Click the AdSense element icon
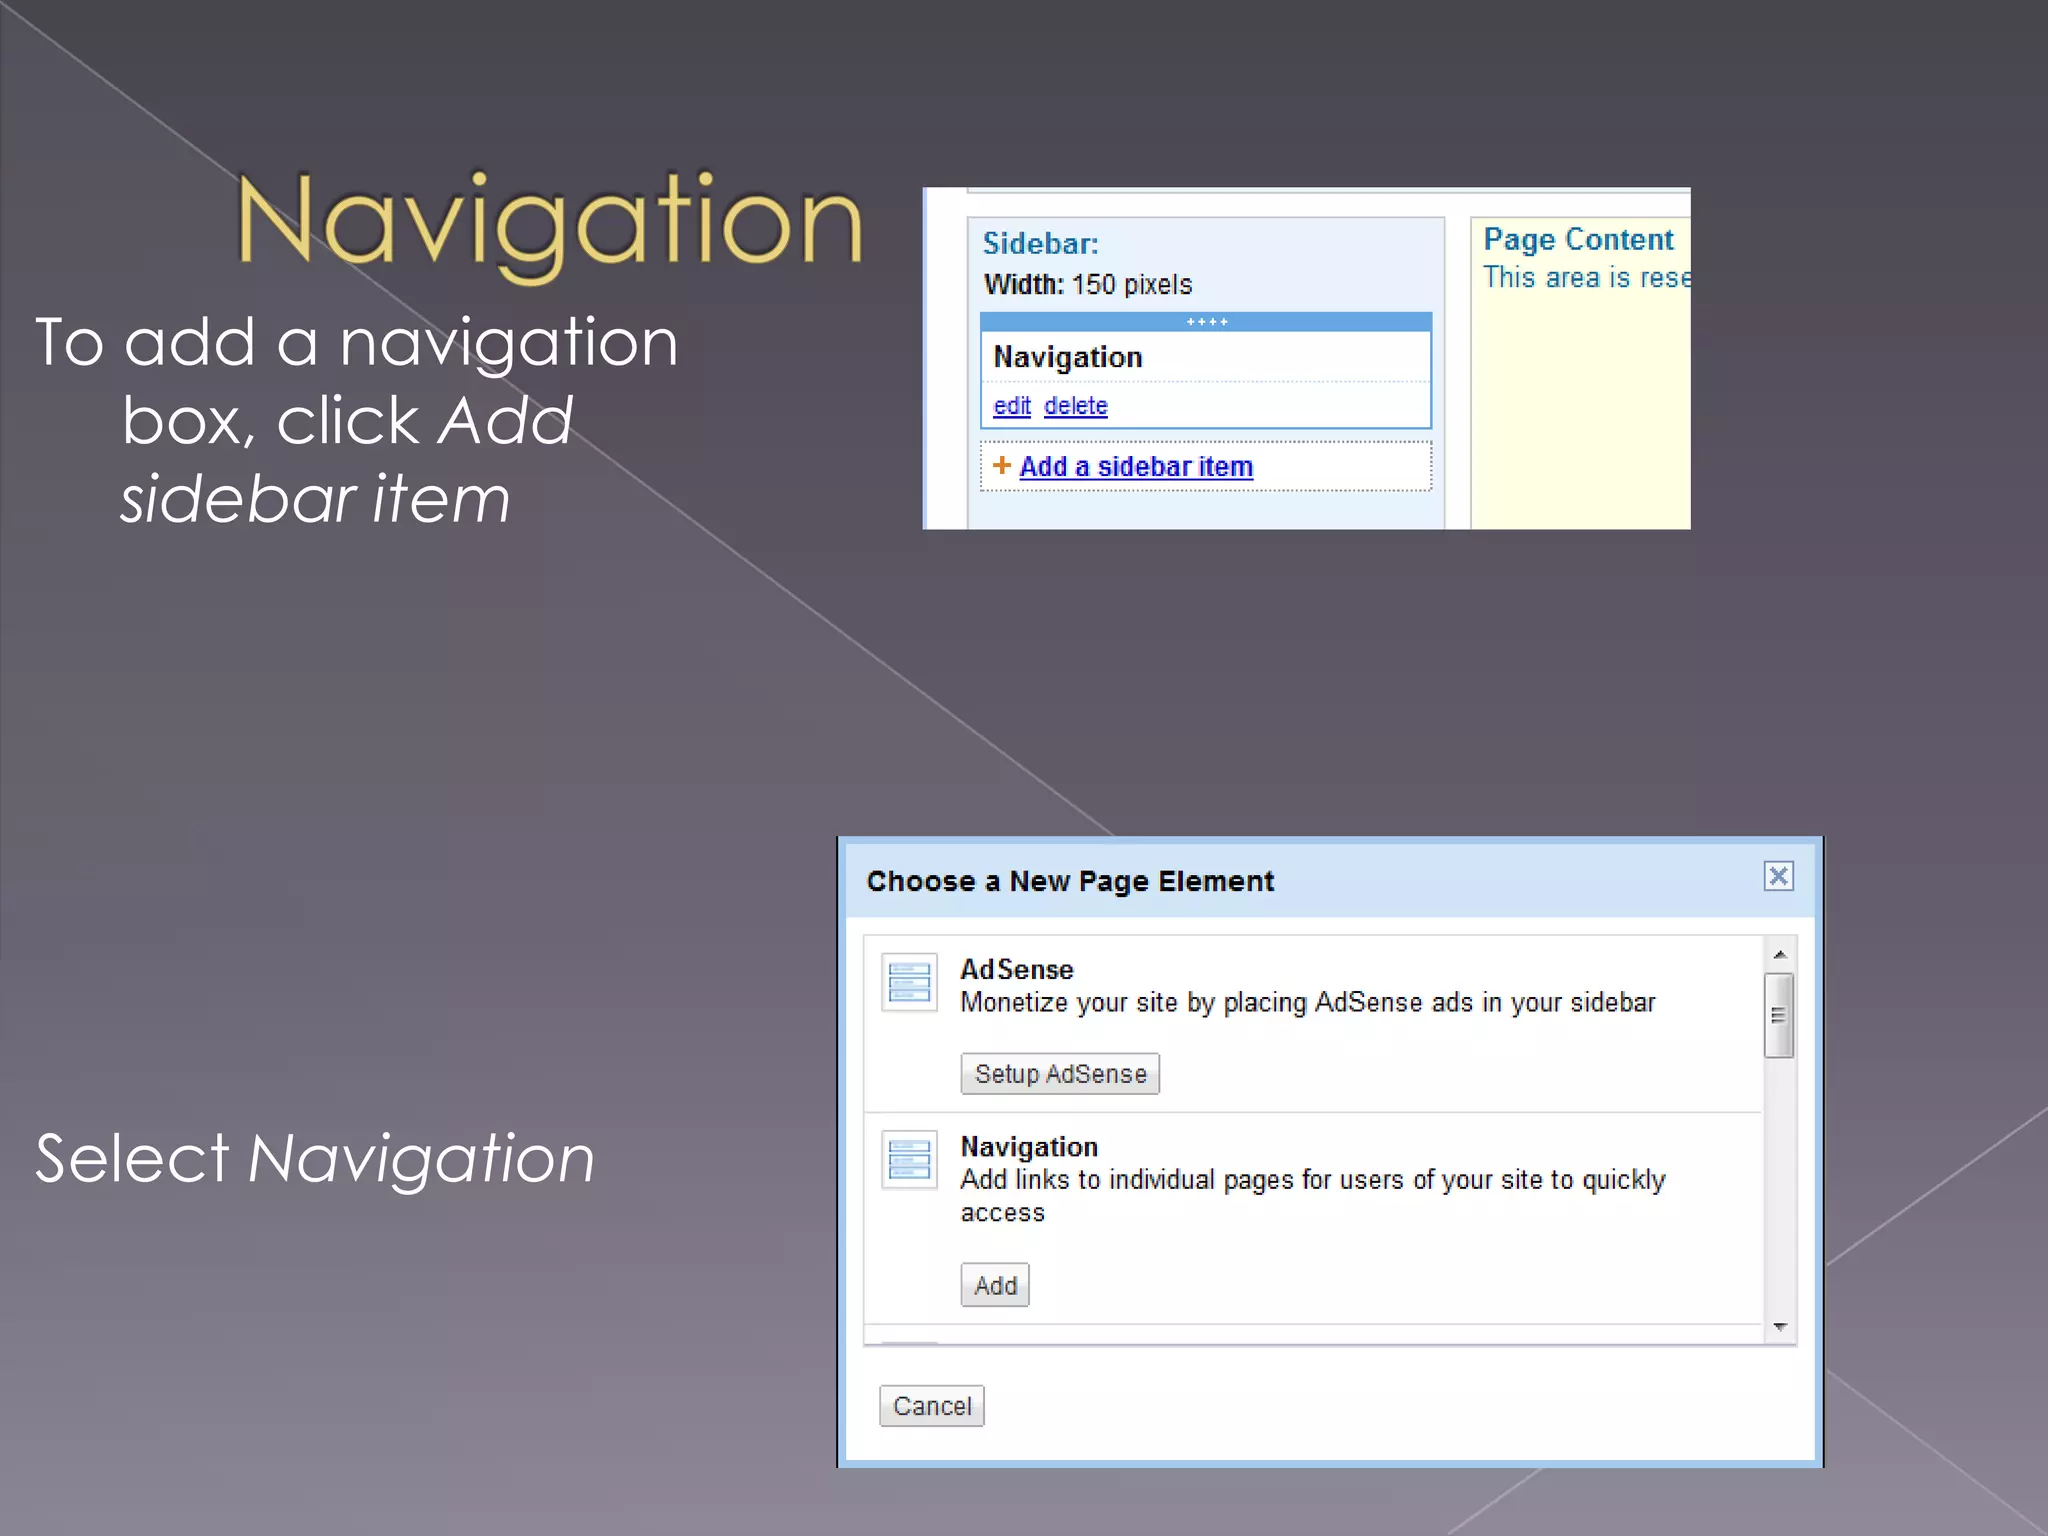2048x1536 pixels. coord(909,982)
